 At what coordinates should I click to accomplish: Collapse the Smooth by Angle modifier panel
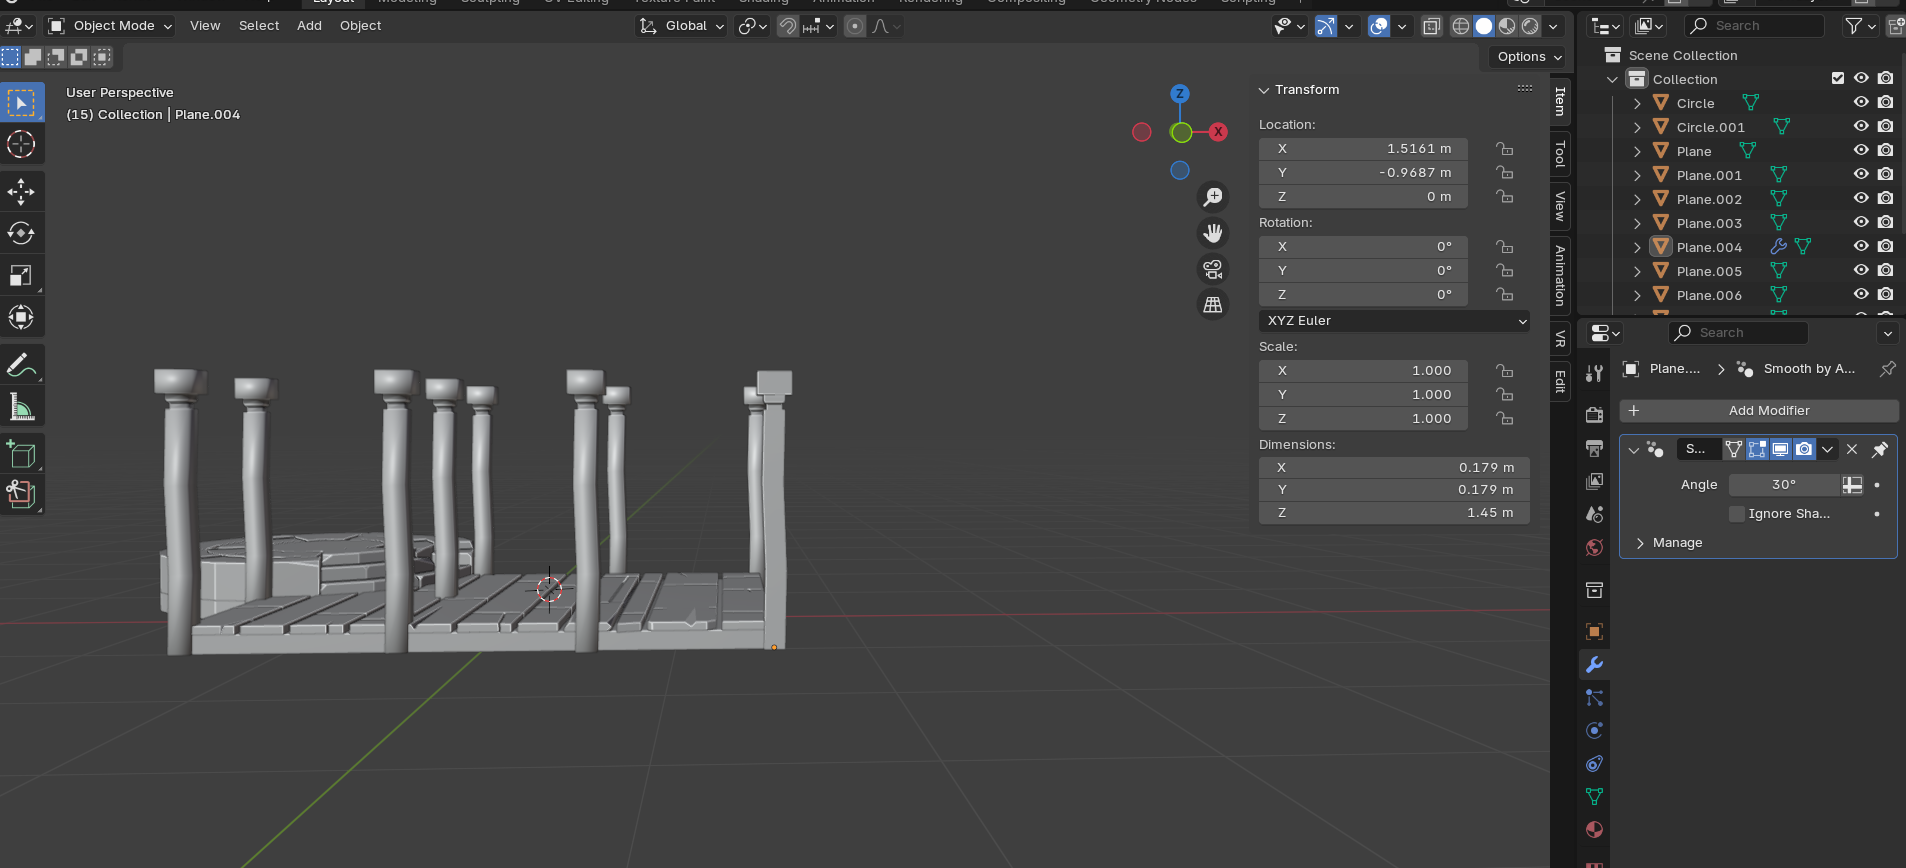point(1633,450)
